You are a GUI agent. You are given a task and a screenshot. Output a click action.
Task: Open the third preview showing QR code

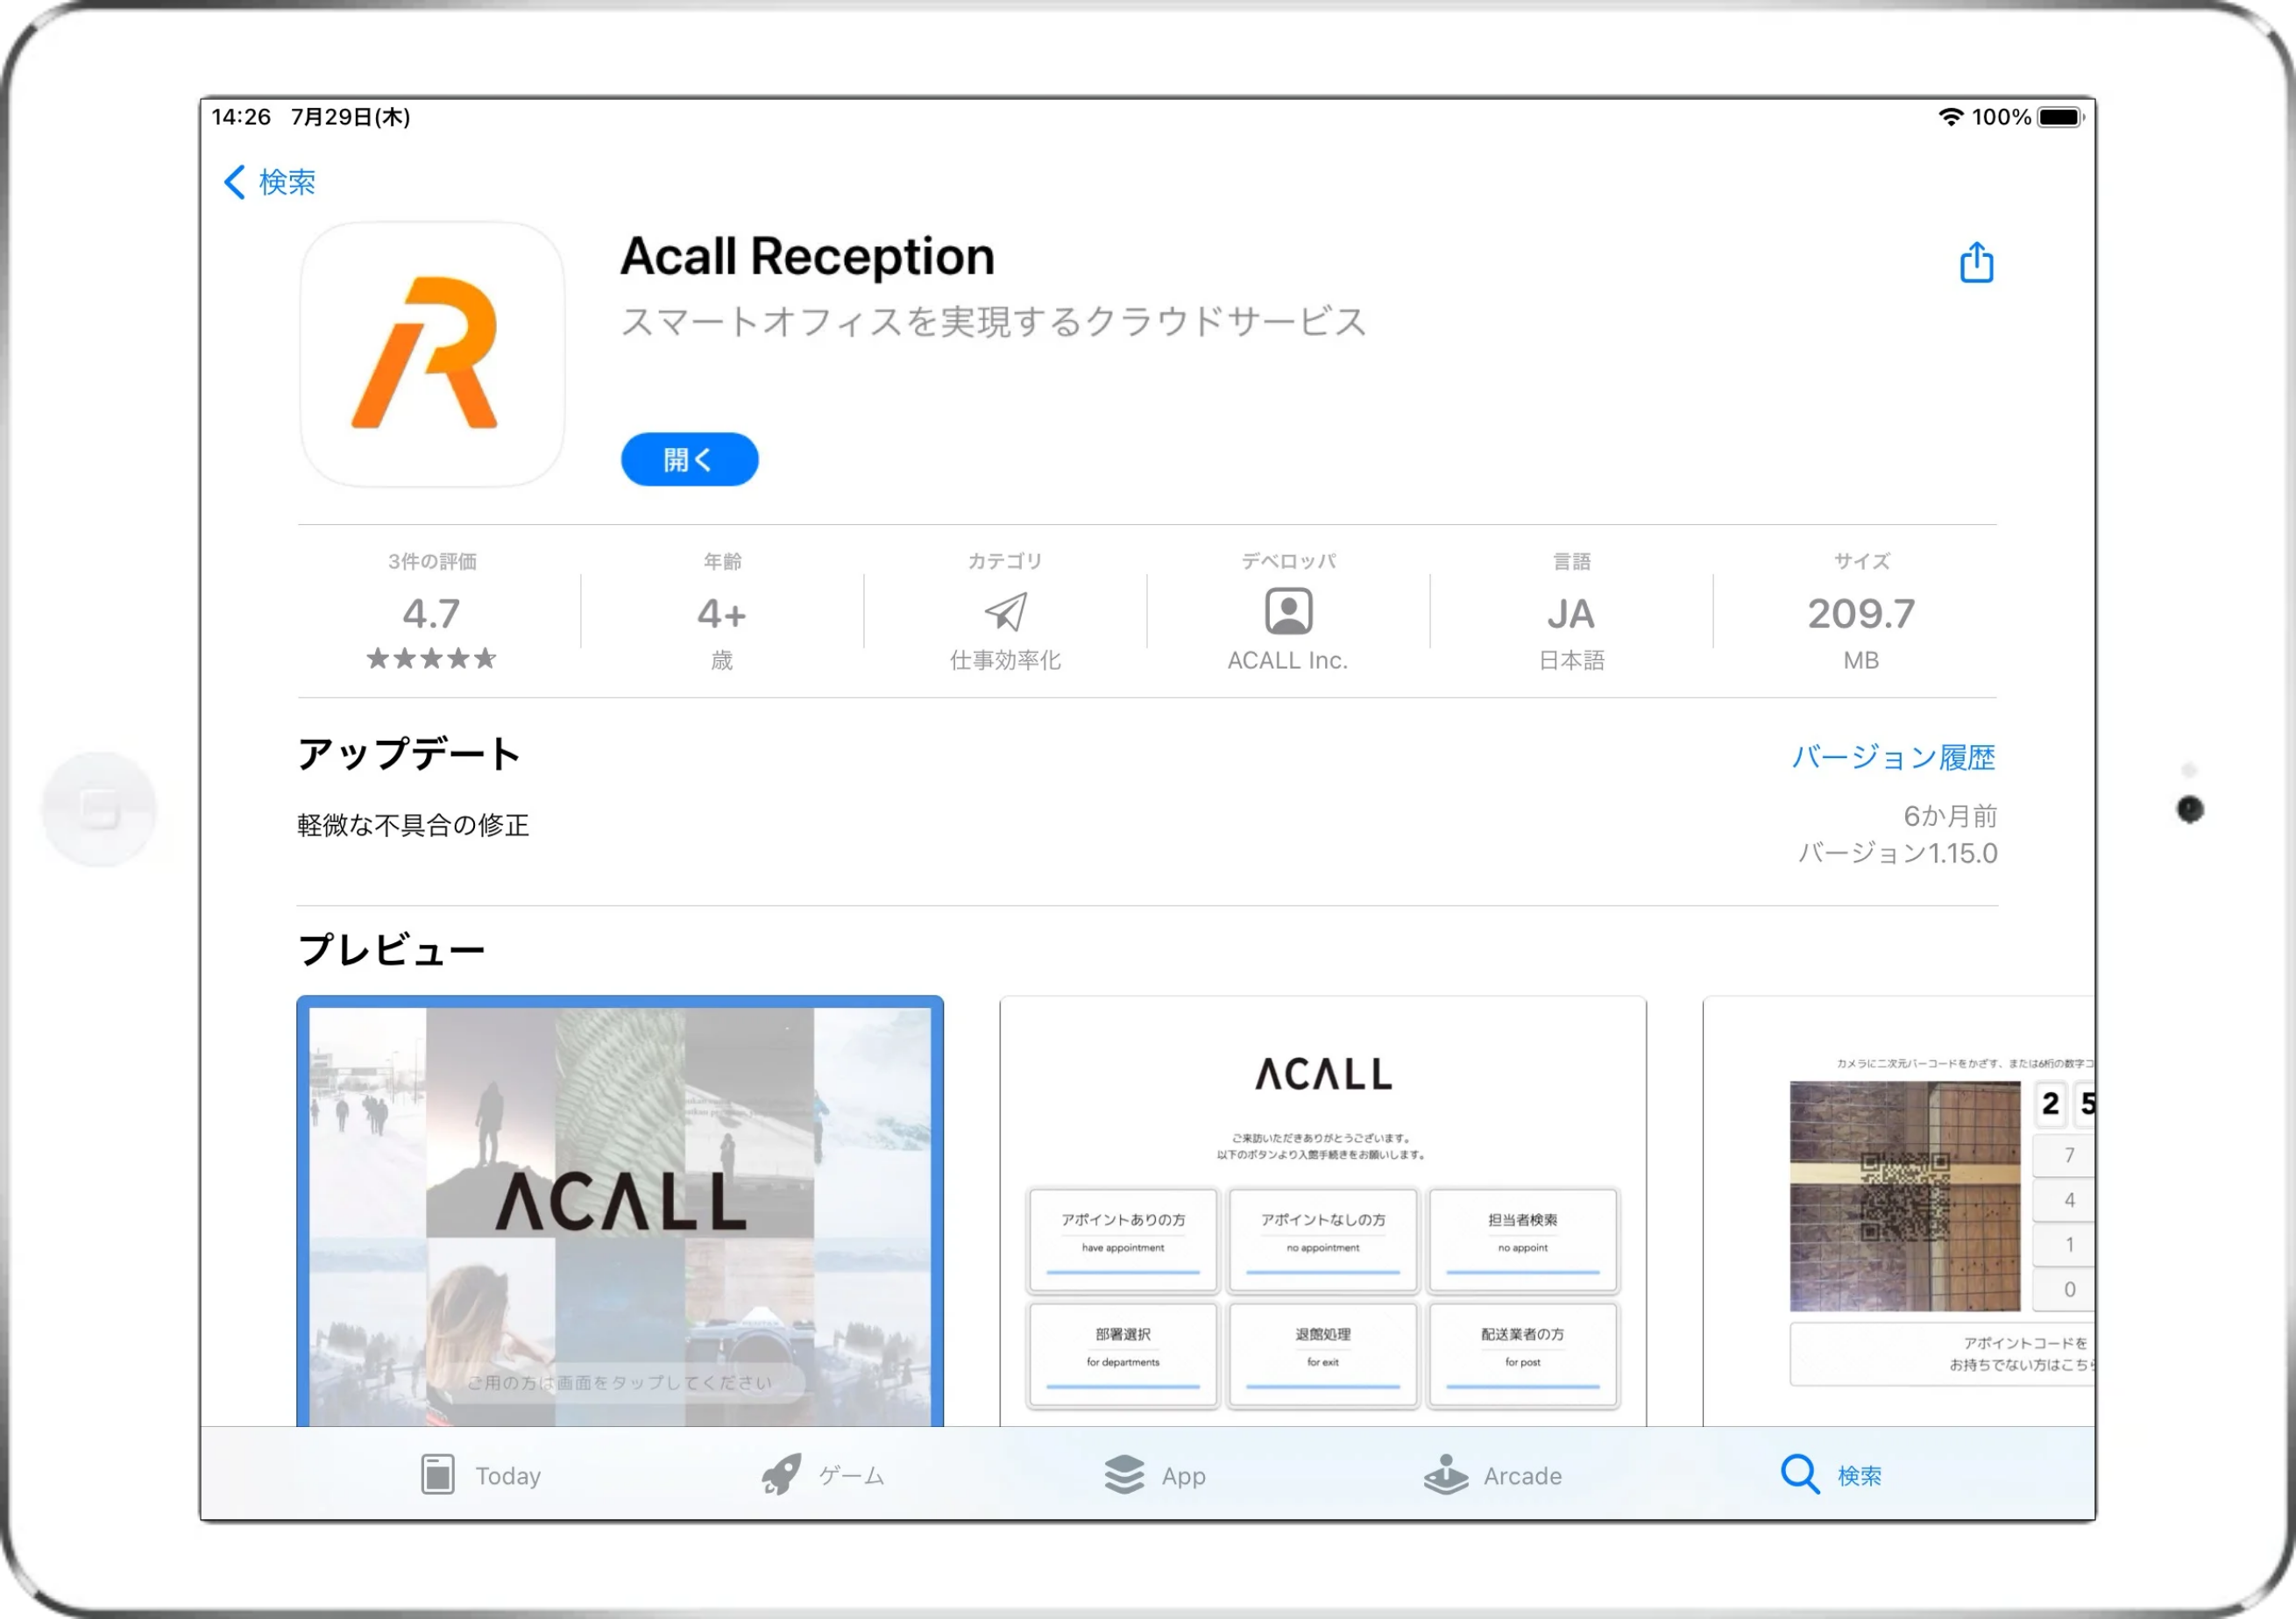tap(1898, 1211)
